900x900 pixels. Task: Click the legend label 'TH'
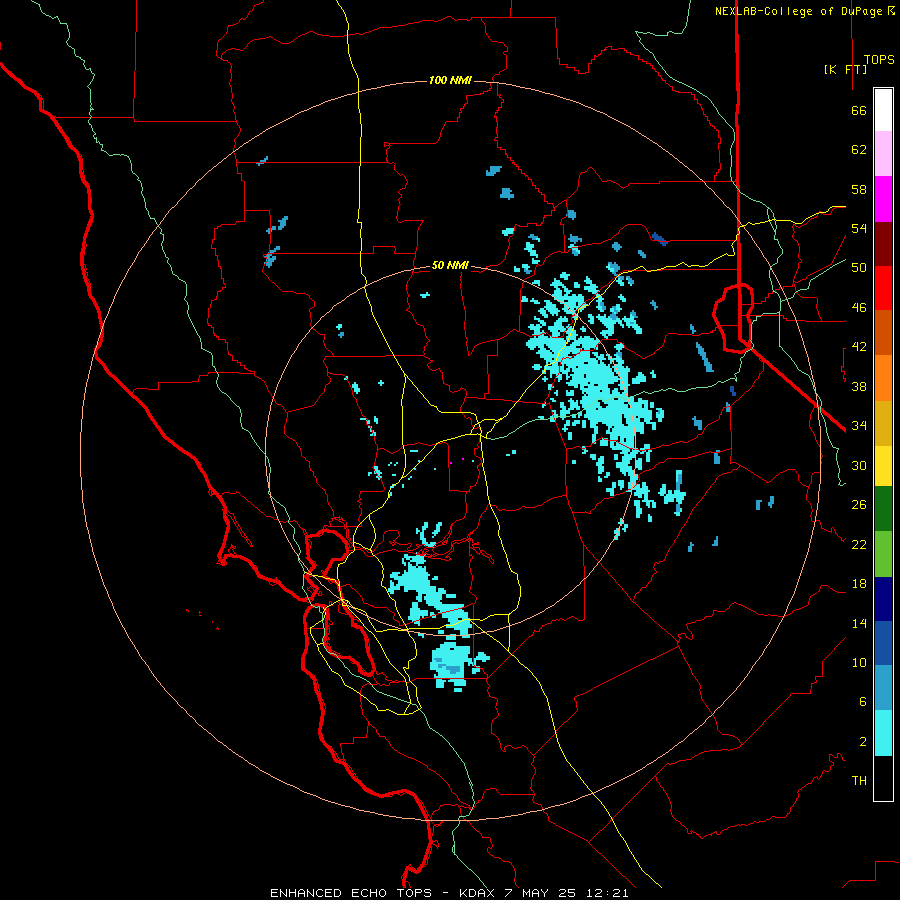[859, 781]
